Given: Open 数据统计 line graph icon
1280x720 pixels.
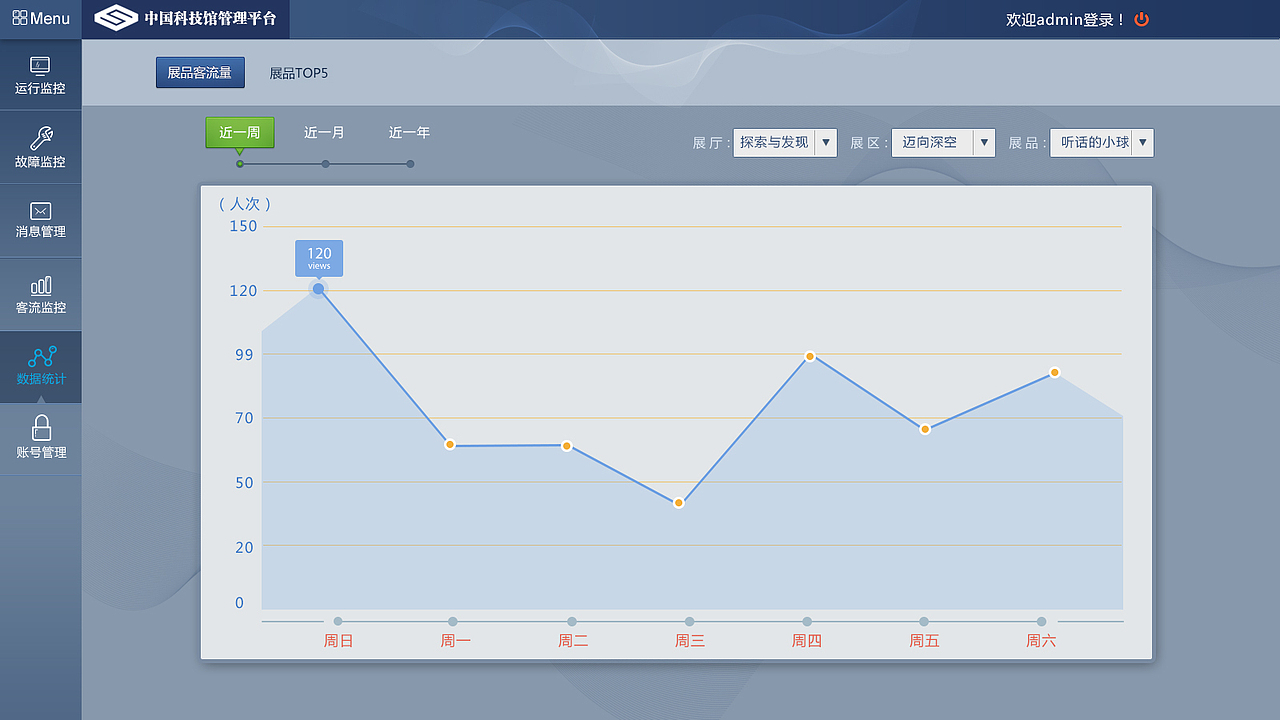Looking at the screenshot, I should (42, 357).
